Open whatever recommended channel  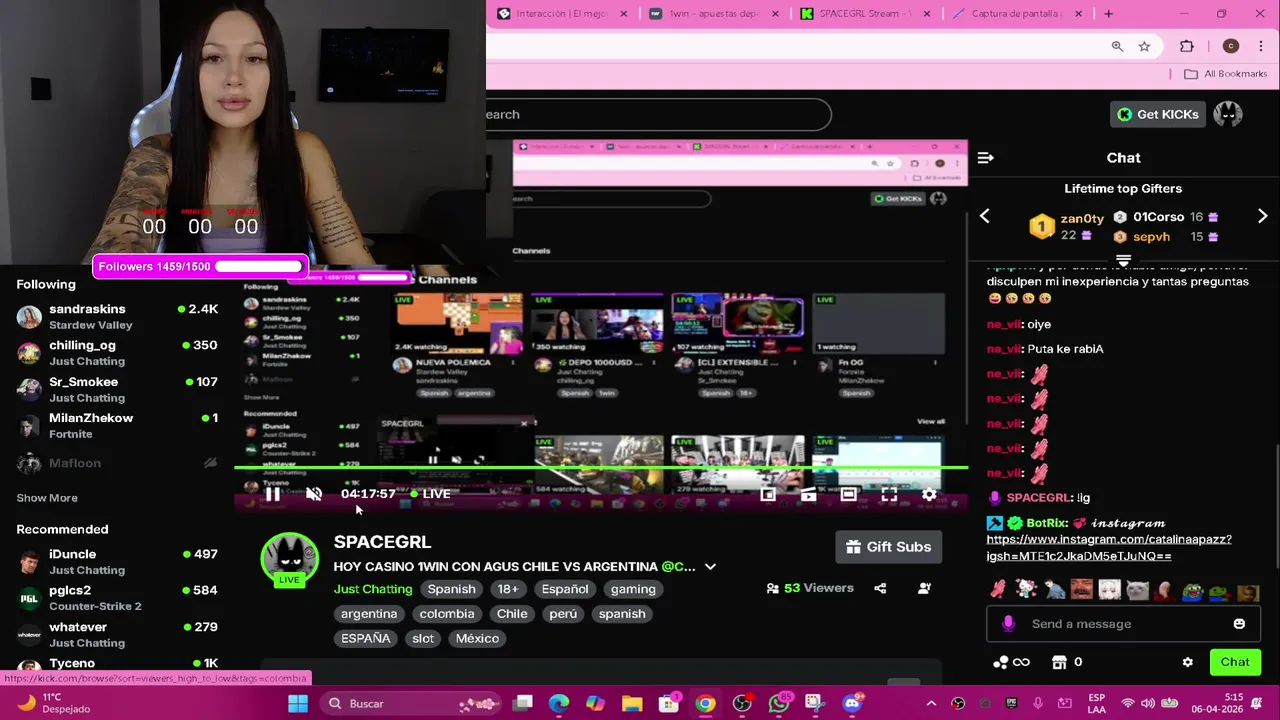point(117,635)
